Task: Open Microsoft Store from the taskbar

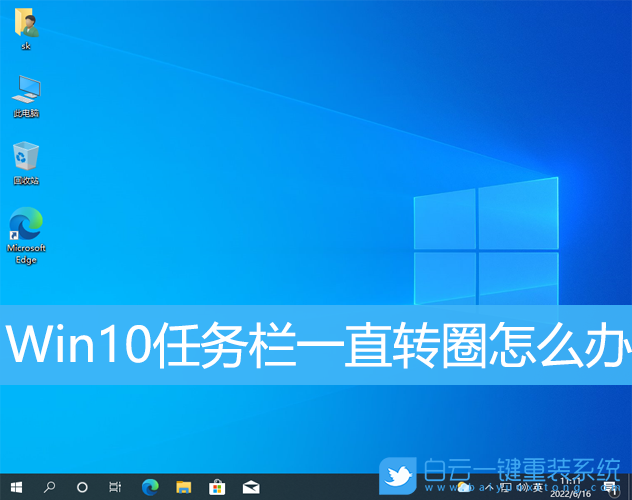Action: tap(217, 488)
